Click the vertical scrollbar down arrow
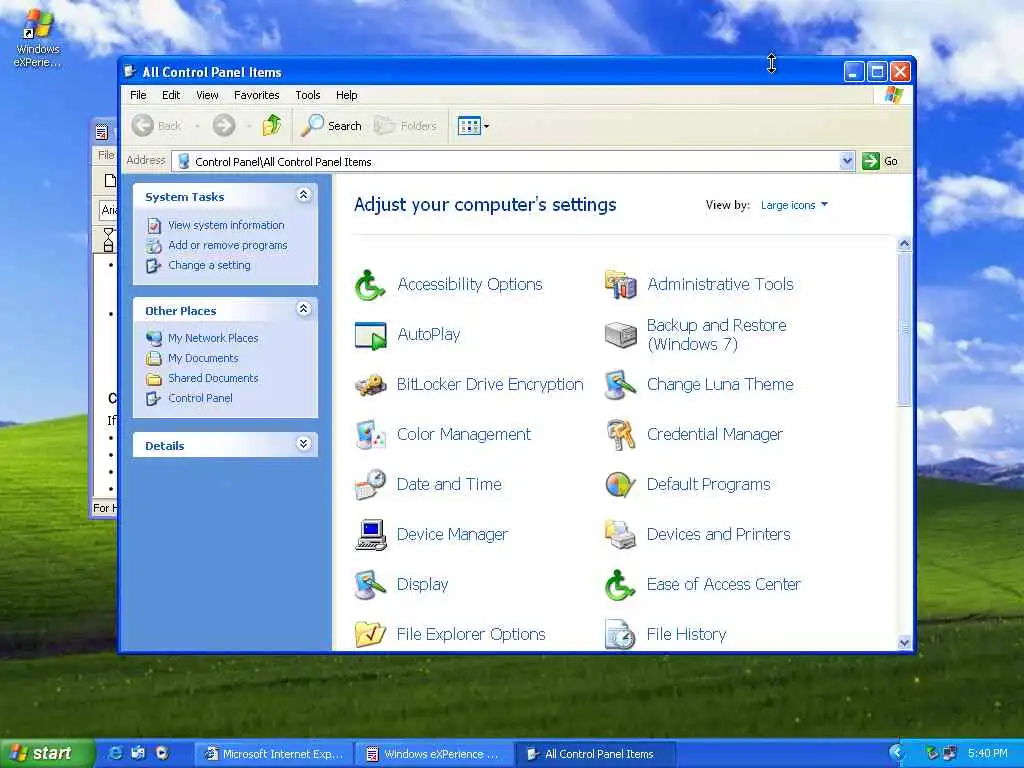Image resolution: width=1024 pixels, height=768 pixels. 904,643
